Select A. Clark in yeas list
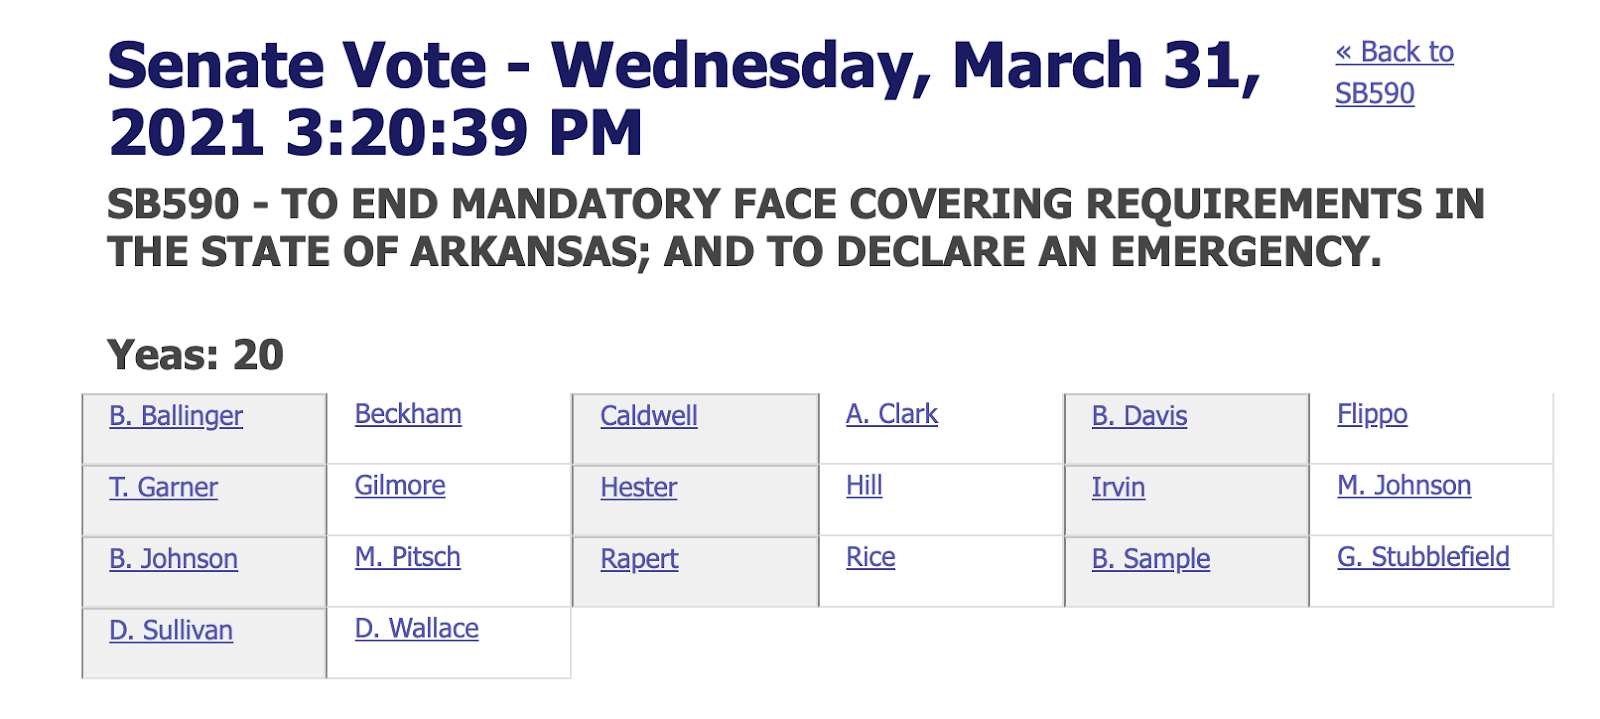Viewport: 1600px width, 719px height. pyautogui.click(x=892, y=414)
